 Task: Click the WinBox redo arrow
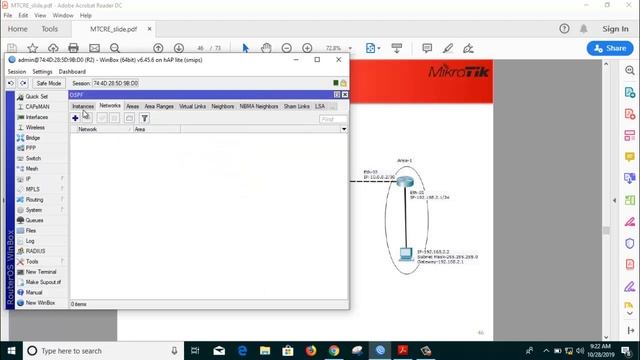pos(23,83)
